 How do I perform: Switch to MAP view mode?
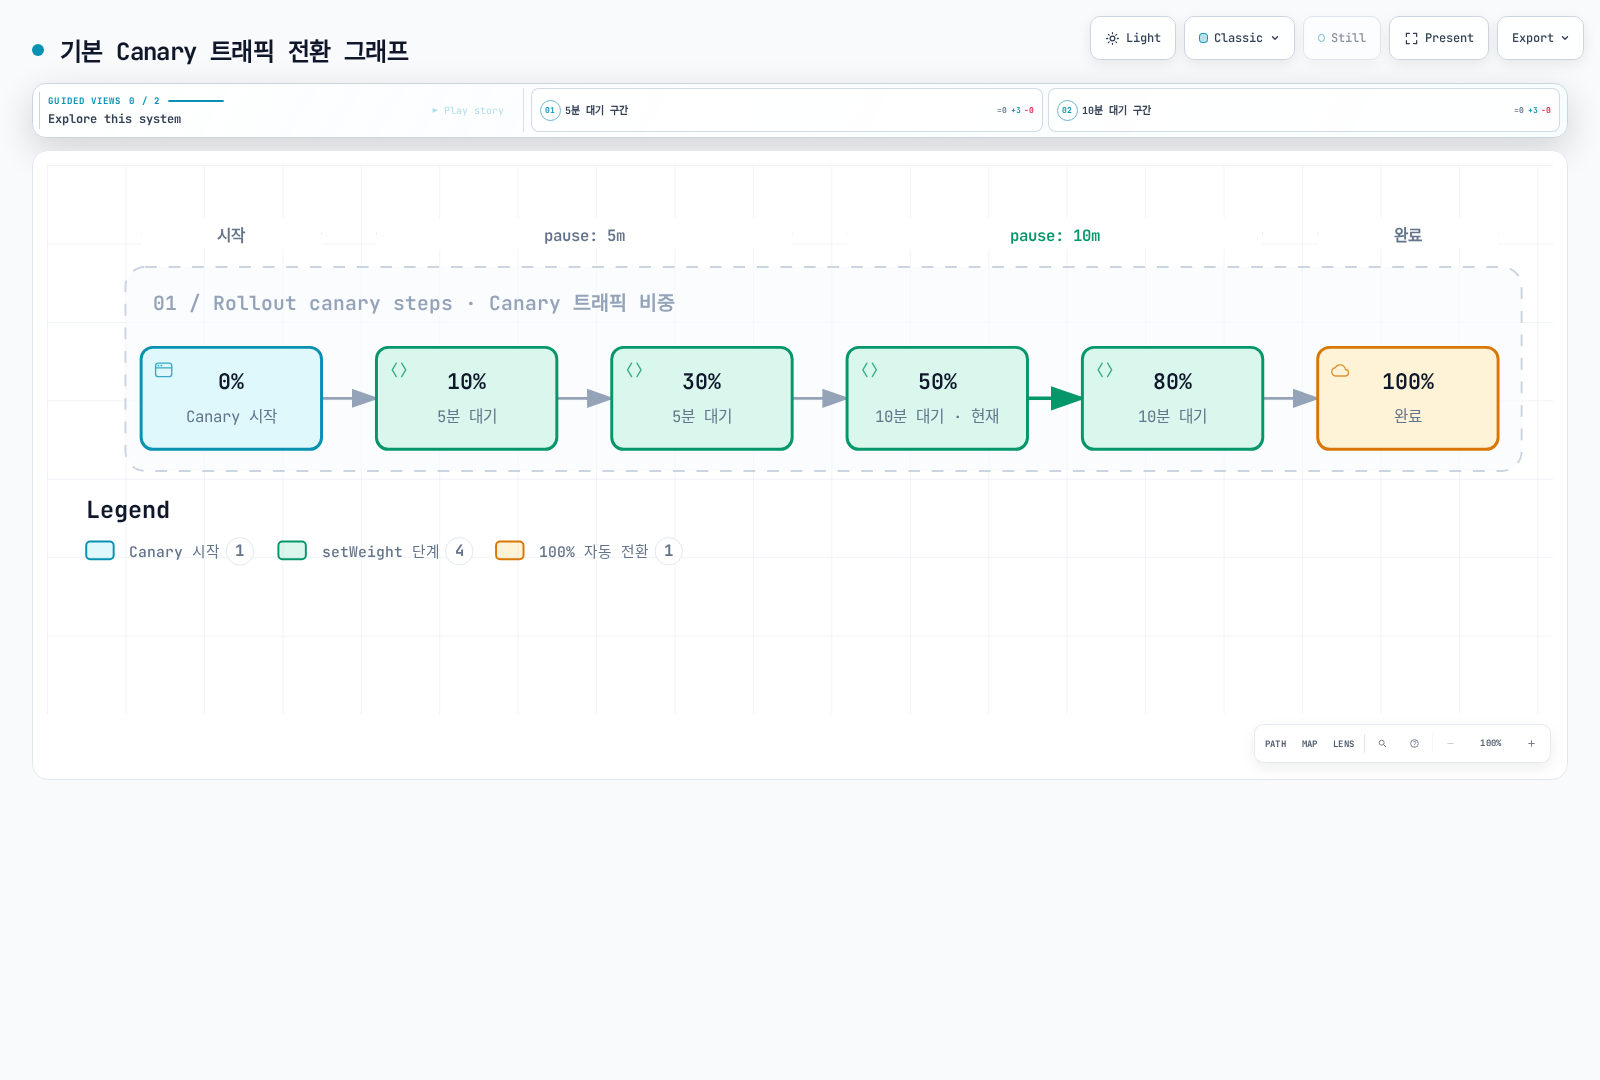click(x=1309, y=744)
